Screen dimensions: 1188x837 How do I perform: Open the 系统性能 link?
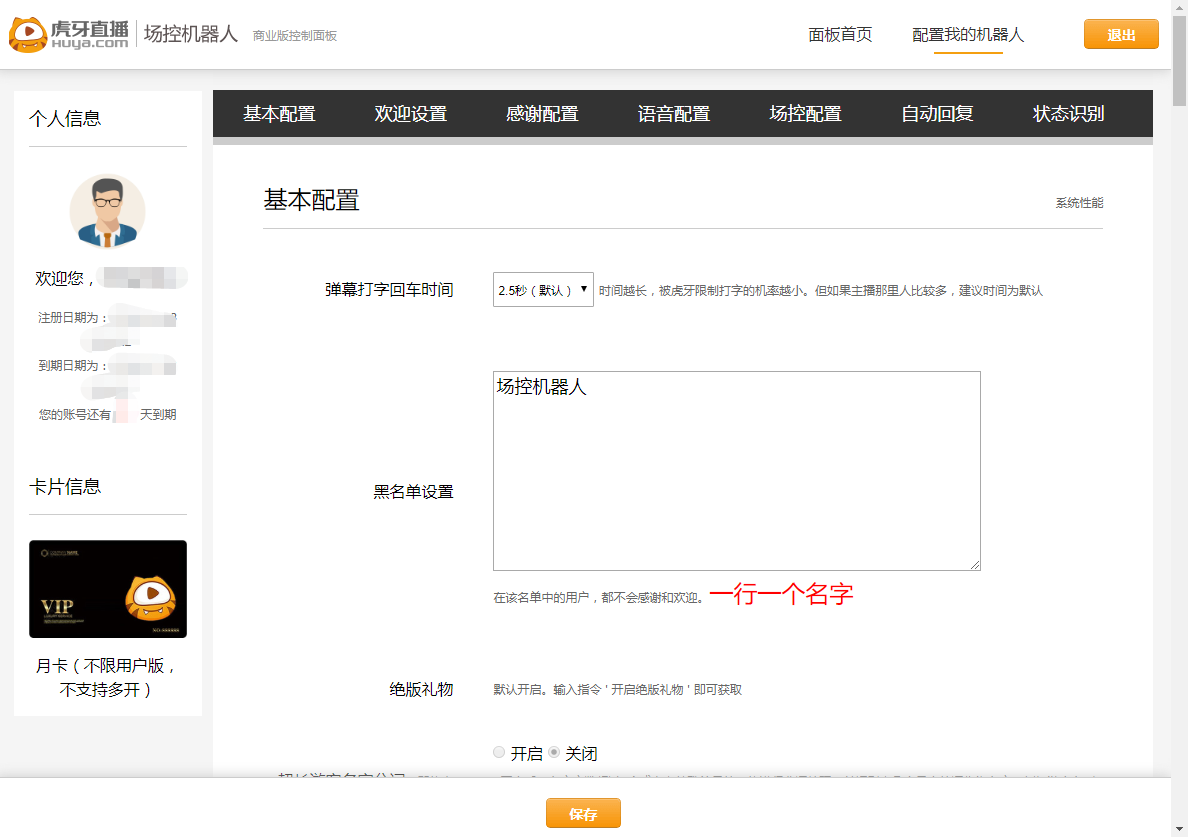click(1079, 203)
